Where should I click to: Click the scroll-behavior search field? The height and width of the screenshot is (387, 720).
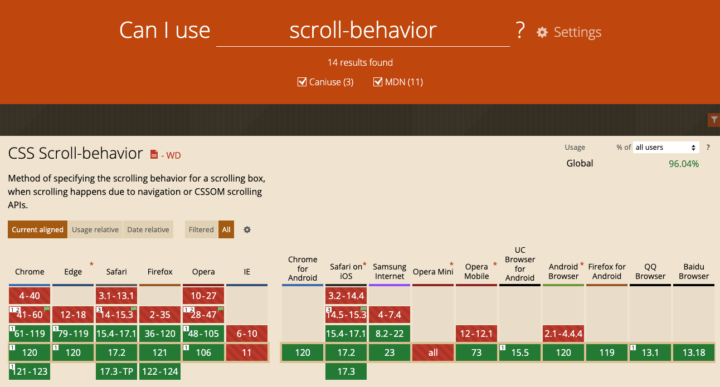(x=363, y=30)
